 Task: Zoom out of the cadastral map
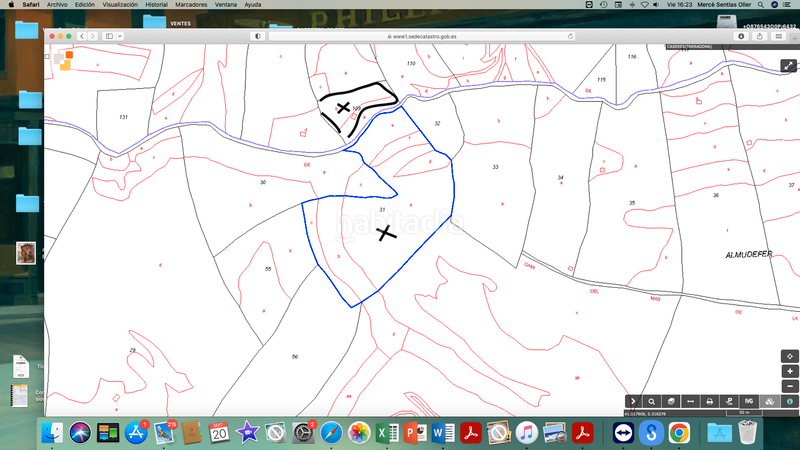pos(790,385)
